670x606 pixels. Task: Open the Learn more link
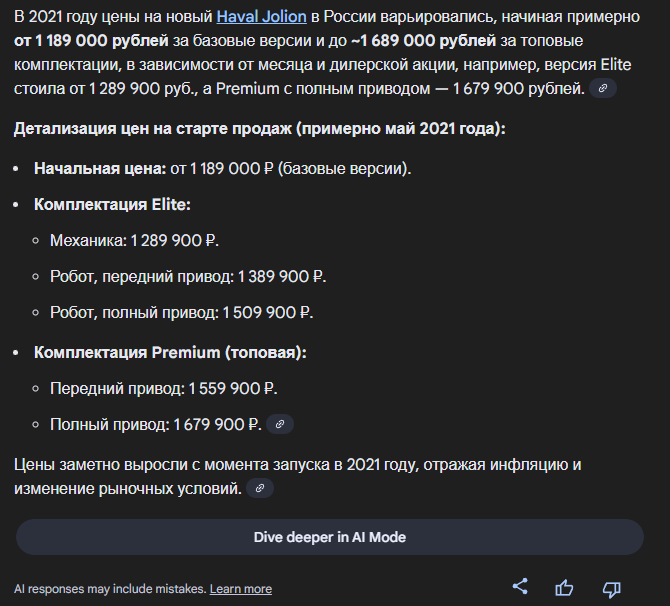(x=241, y=589)
